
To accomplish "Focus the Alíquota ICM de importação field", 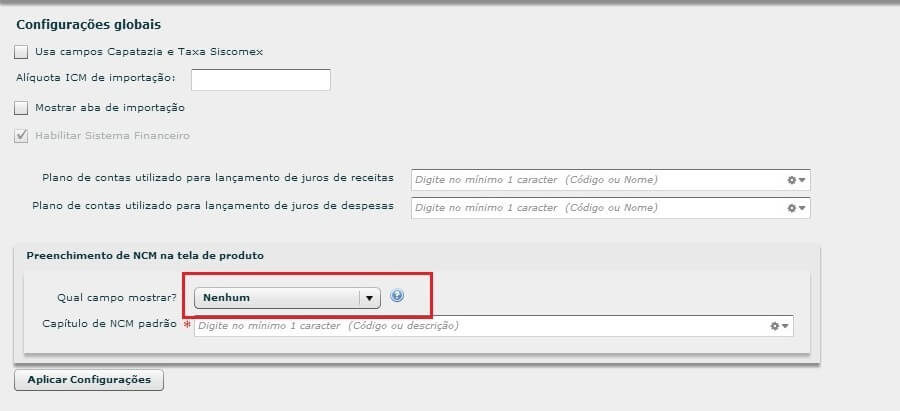I will click(261, 80).
